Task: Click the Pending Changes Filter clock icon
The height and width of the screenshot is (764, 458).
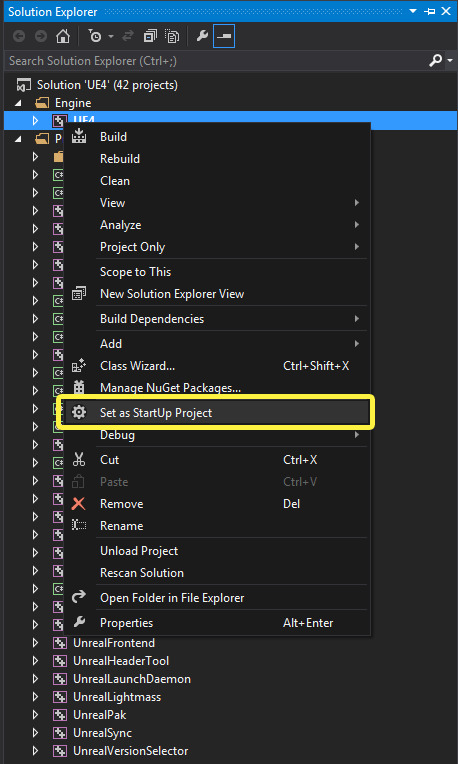Action: tap(95, 37)
